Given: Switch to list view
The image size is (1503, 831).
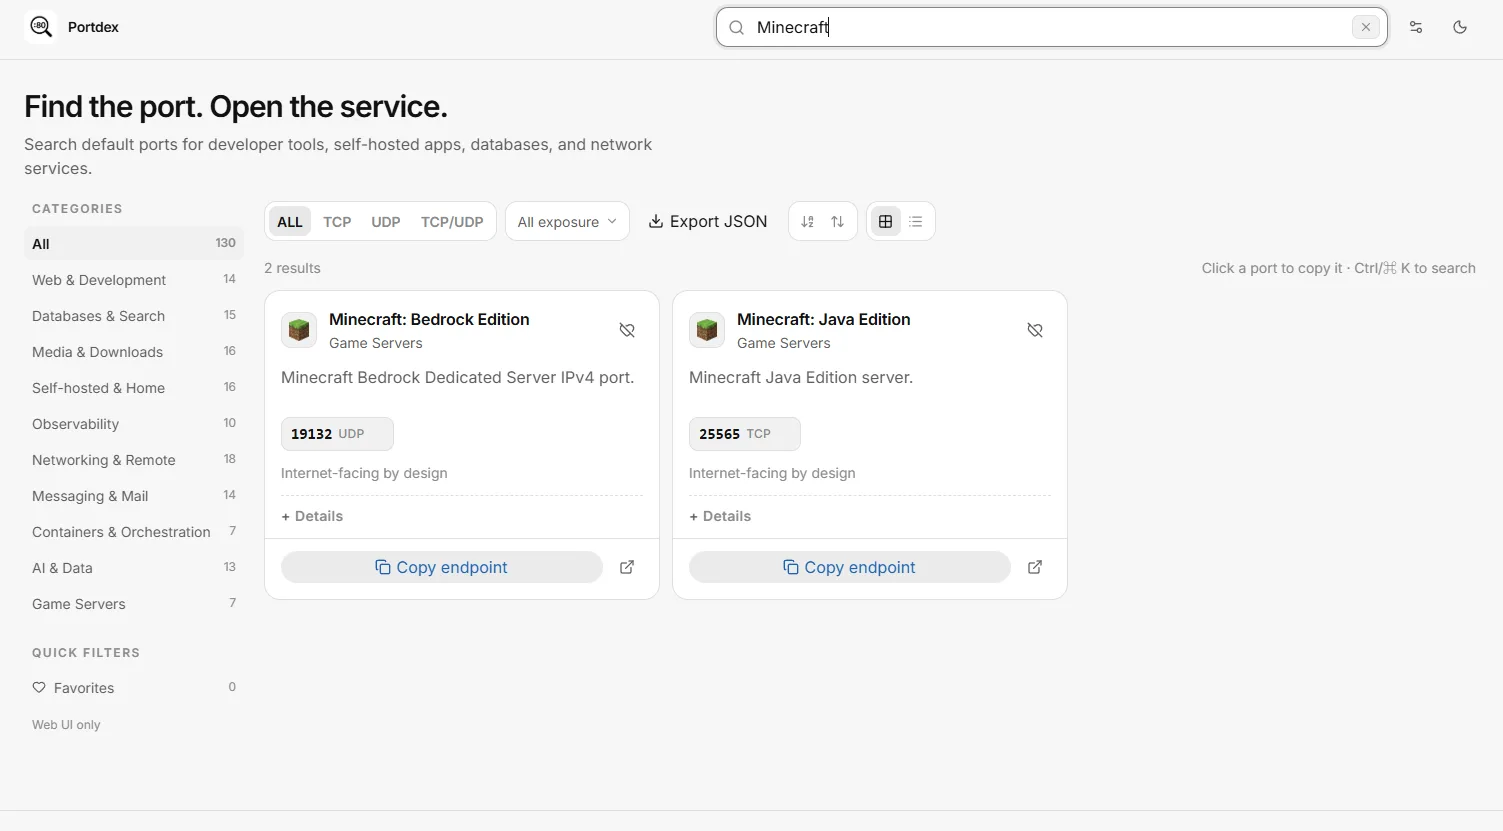Looking at the screenshot, I should click(x=916, y=222).
